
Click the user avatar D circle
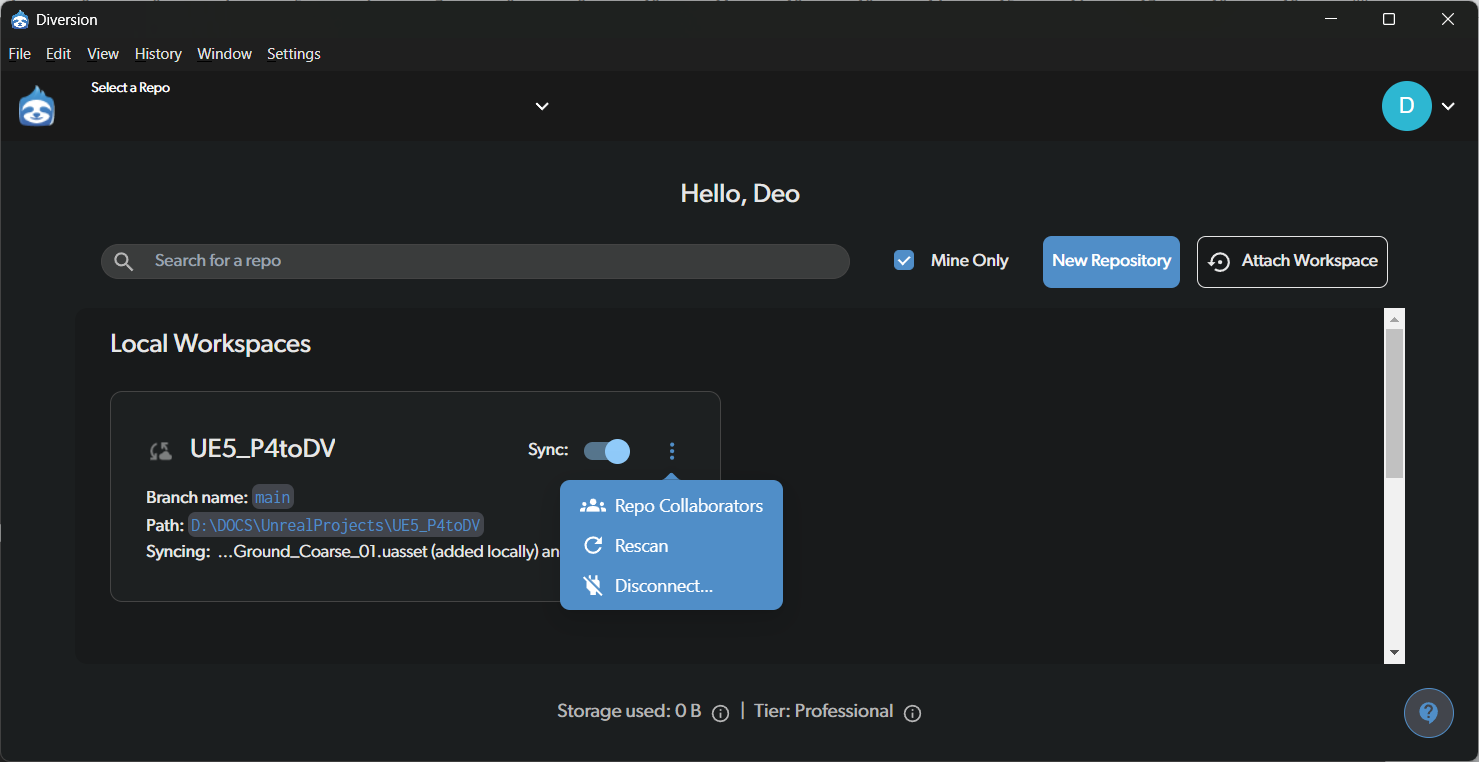[1406, 106]
